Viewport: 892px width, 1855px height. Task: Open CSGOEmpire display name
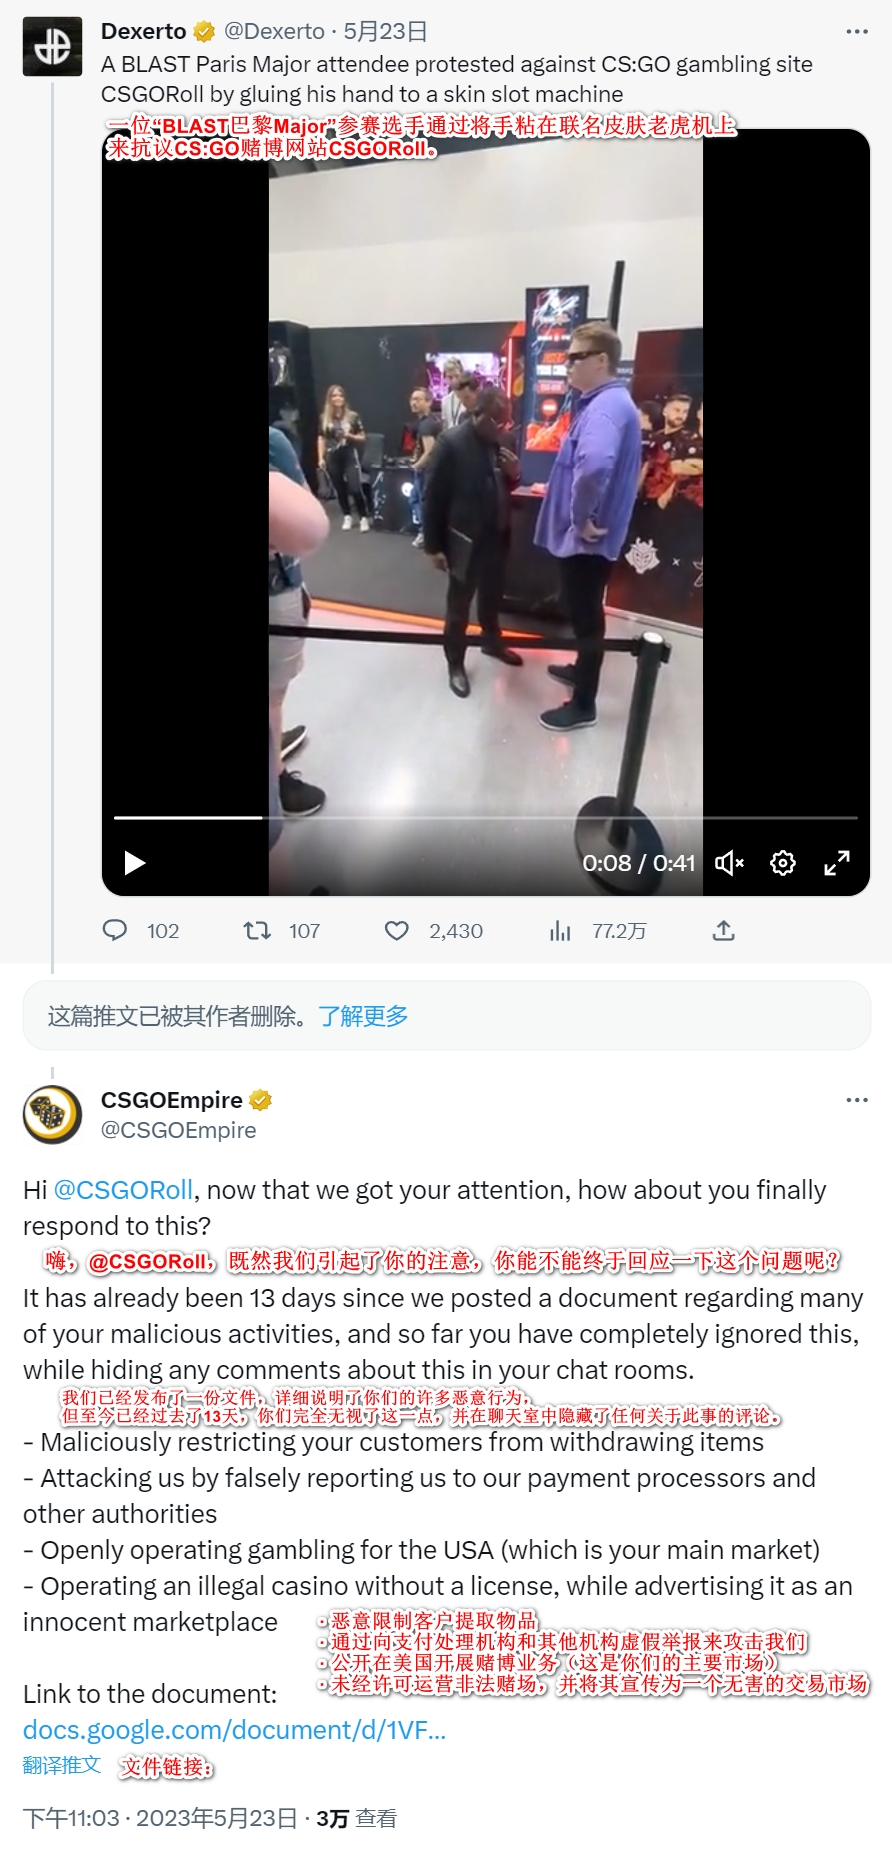coord(172,1100)
